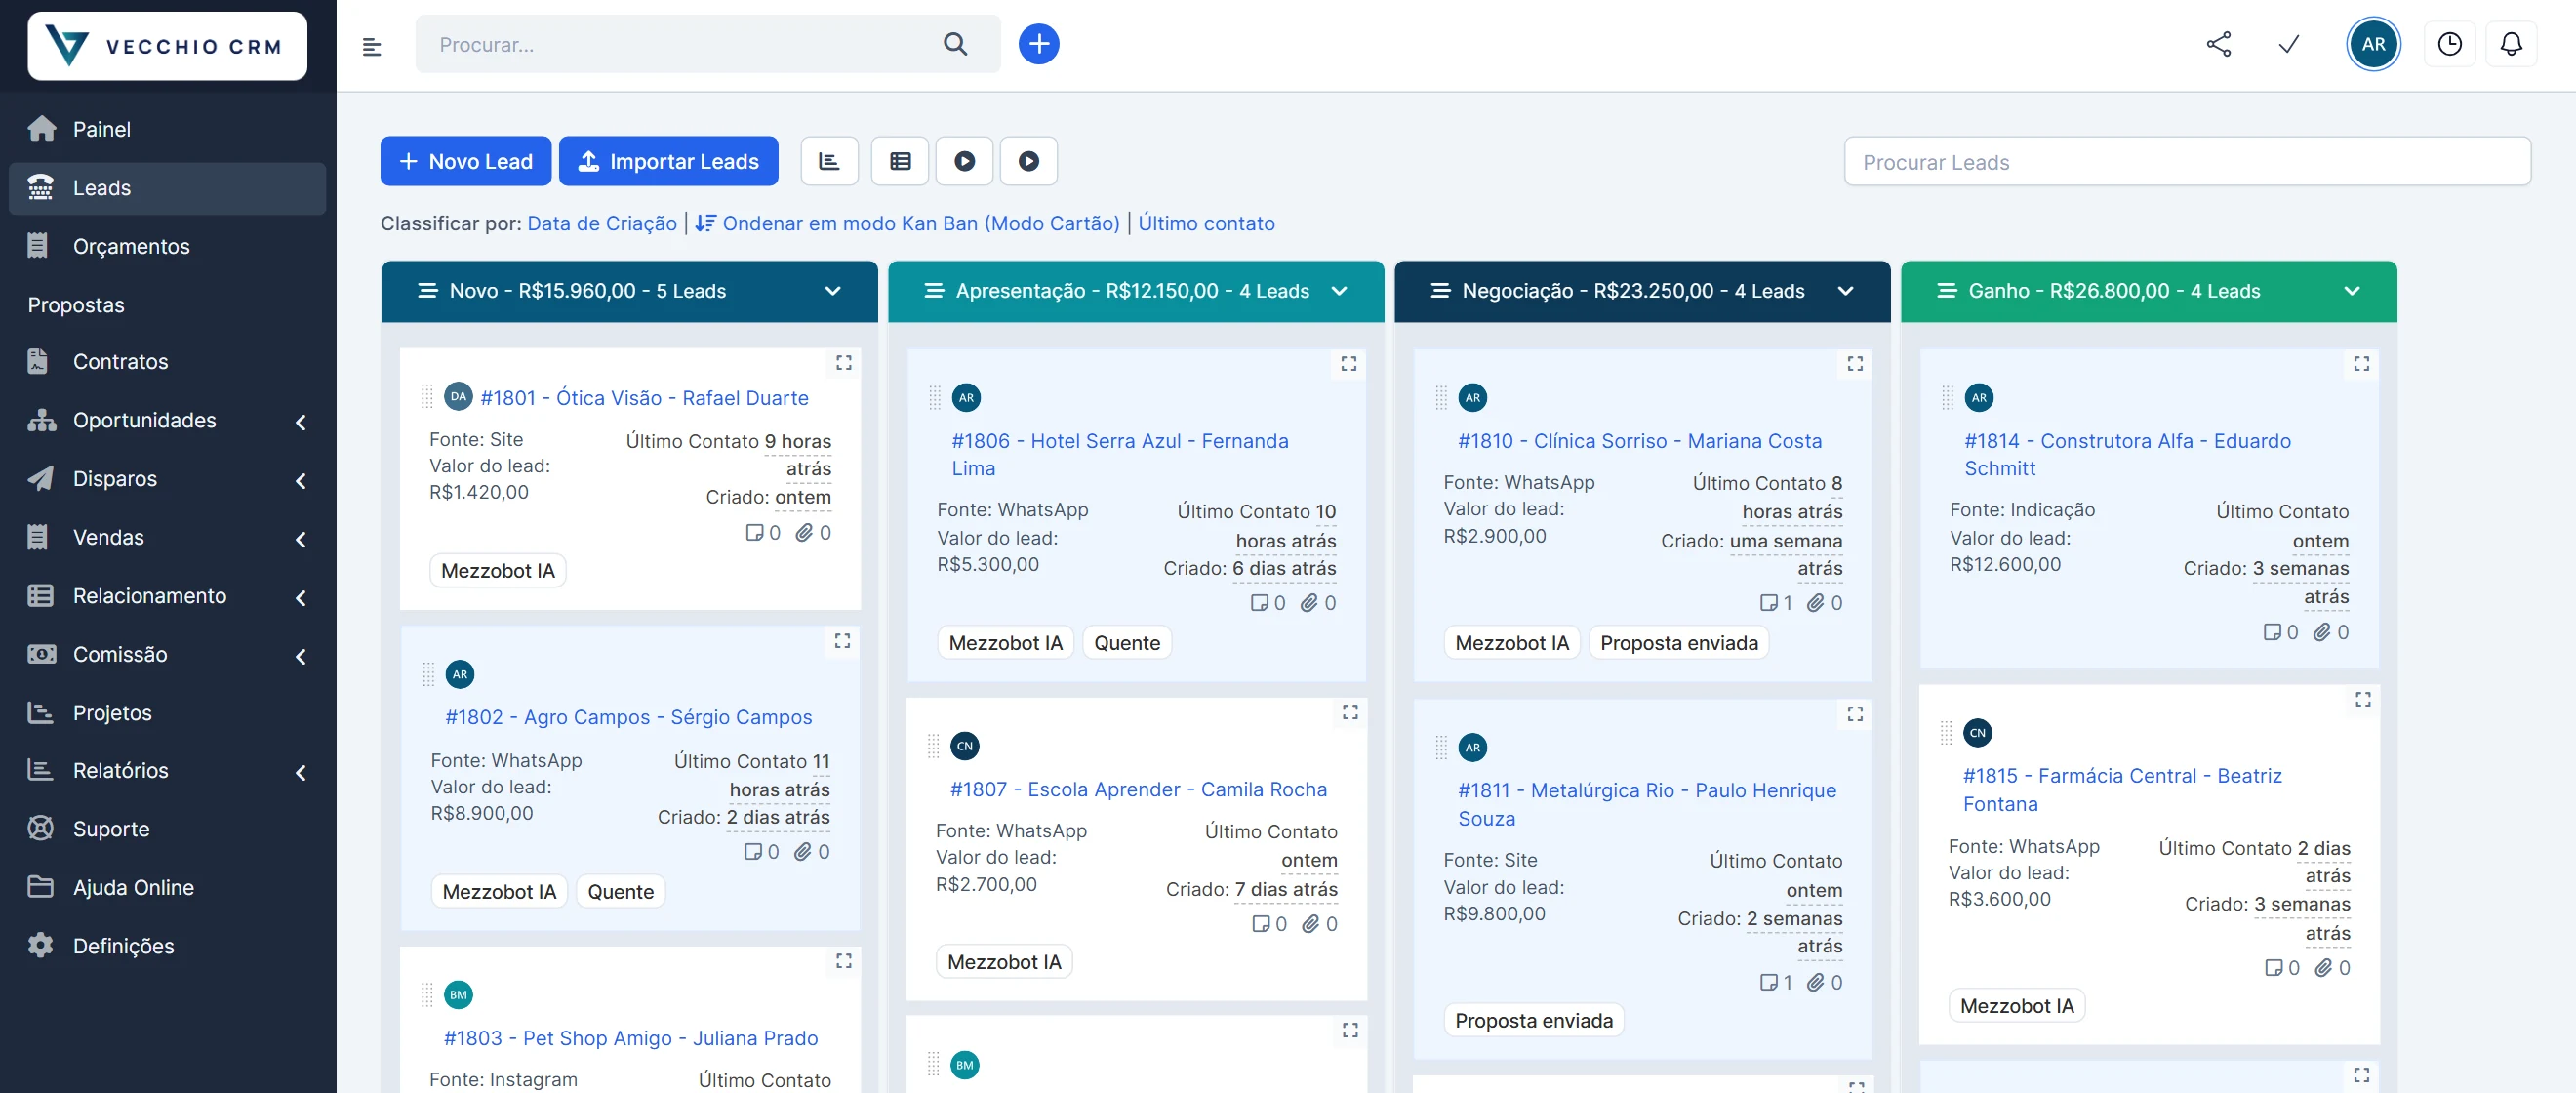The width and height of the screenshot is (2576, 1093).
Task: Open the share icon in top bar
Action: (x=2218, y=44)
